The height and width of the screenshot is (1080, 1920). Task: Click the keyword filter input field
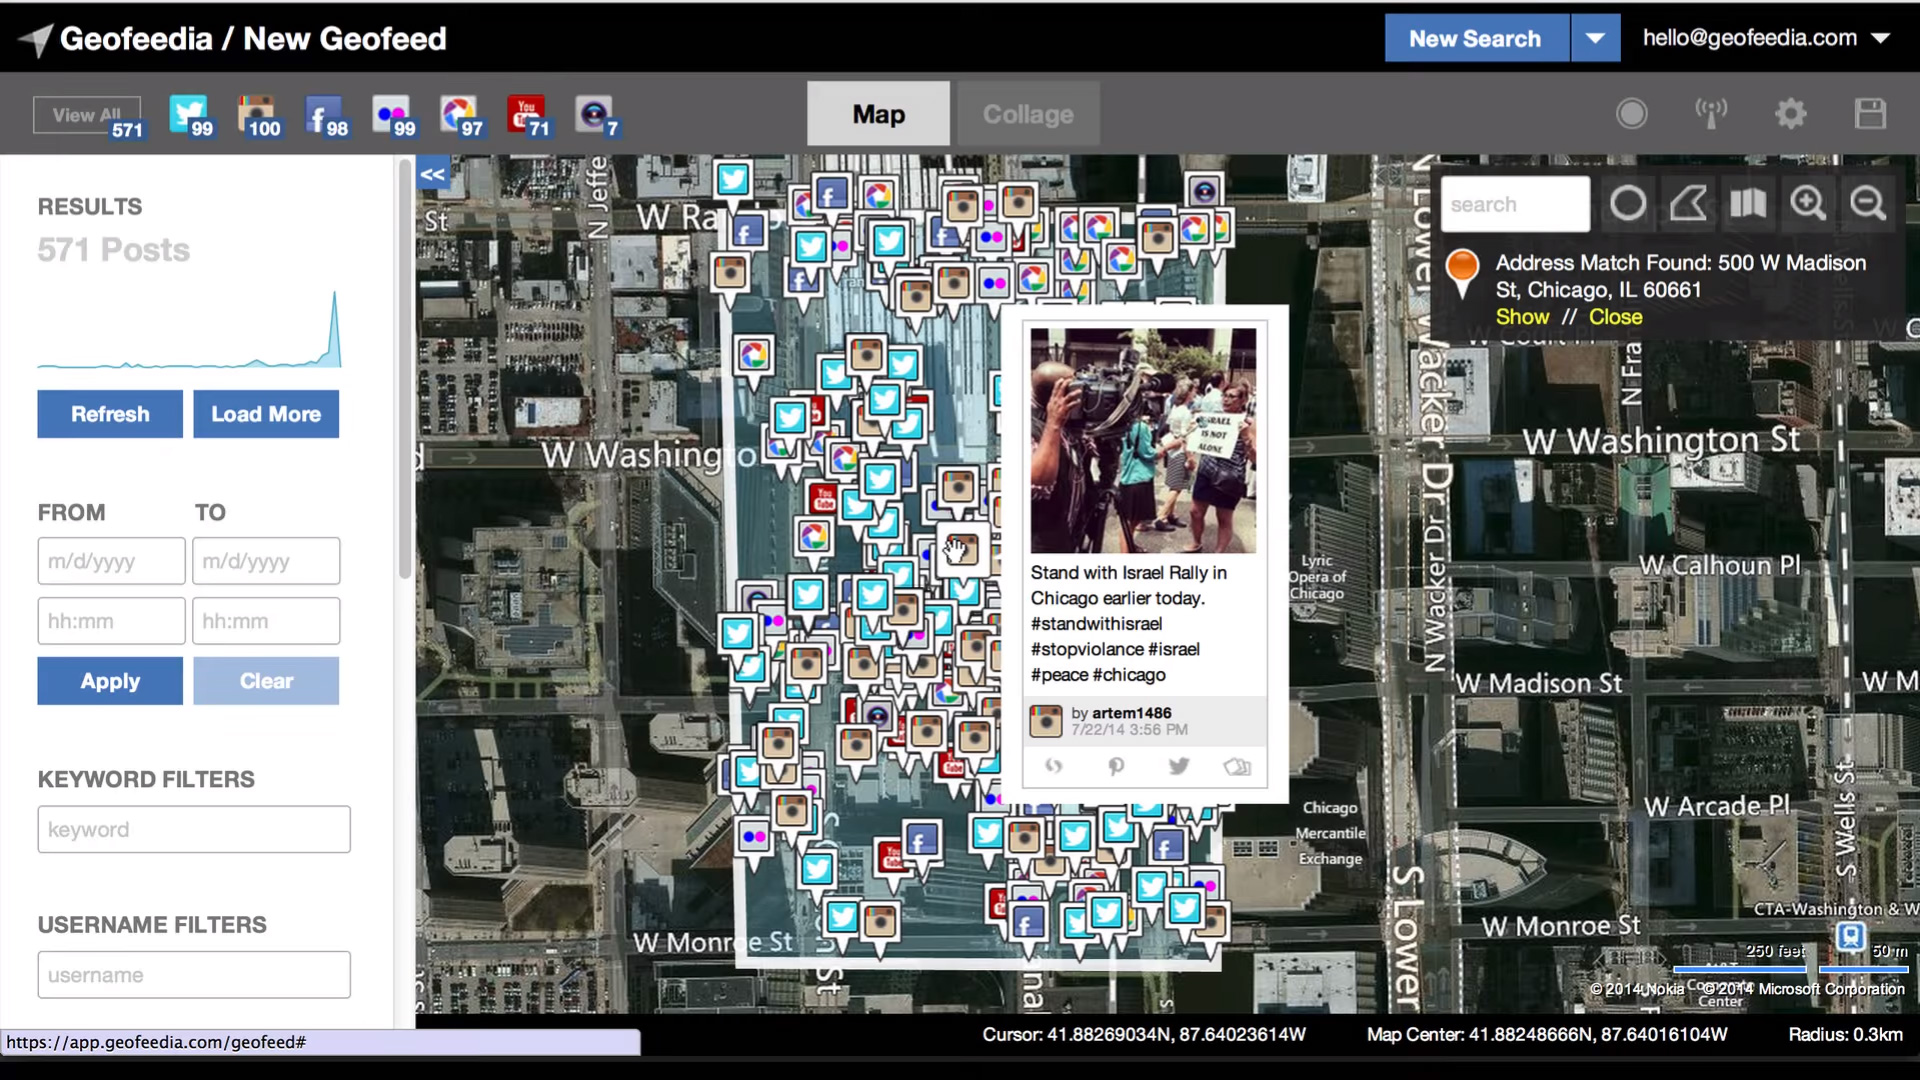coord(194,830)
